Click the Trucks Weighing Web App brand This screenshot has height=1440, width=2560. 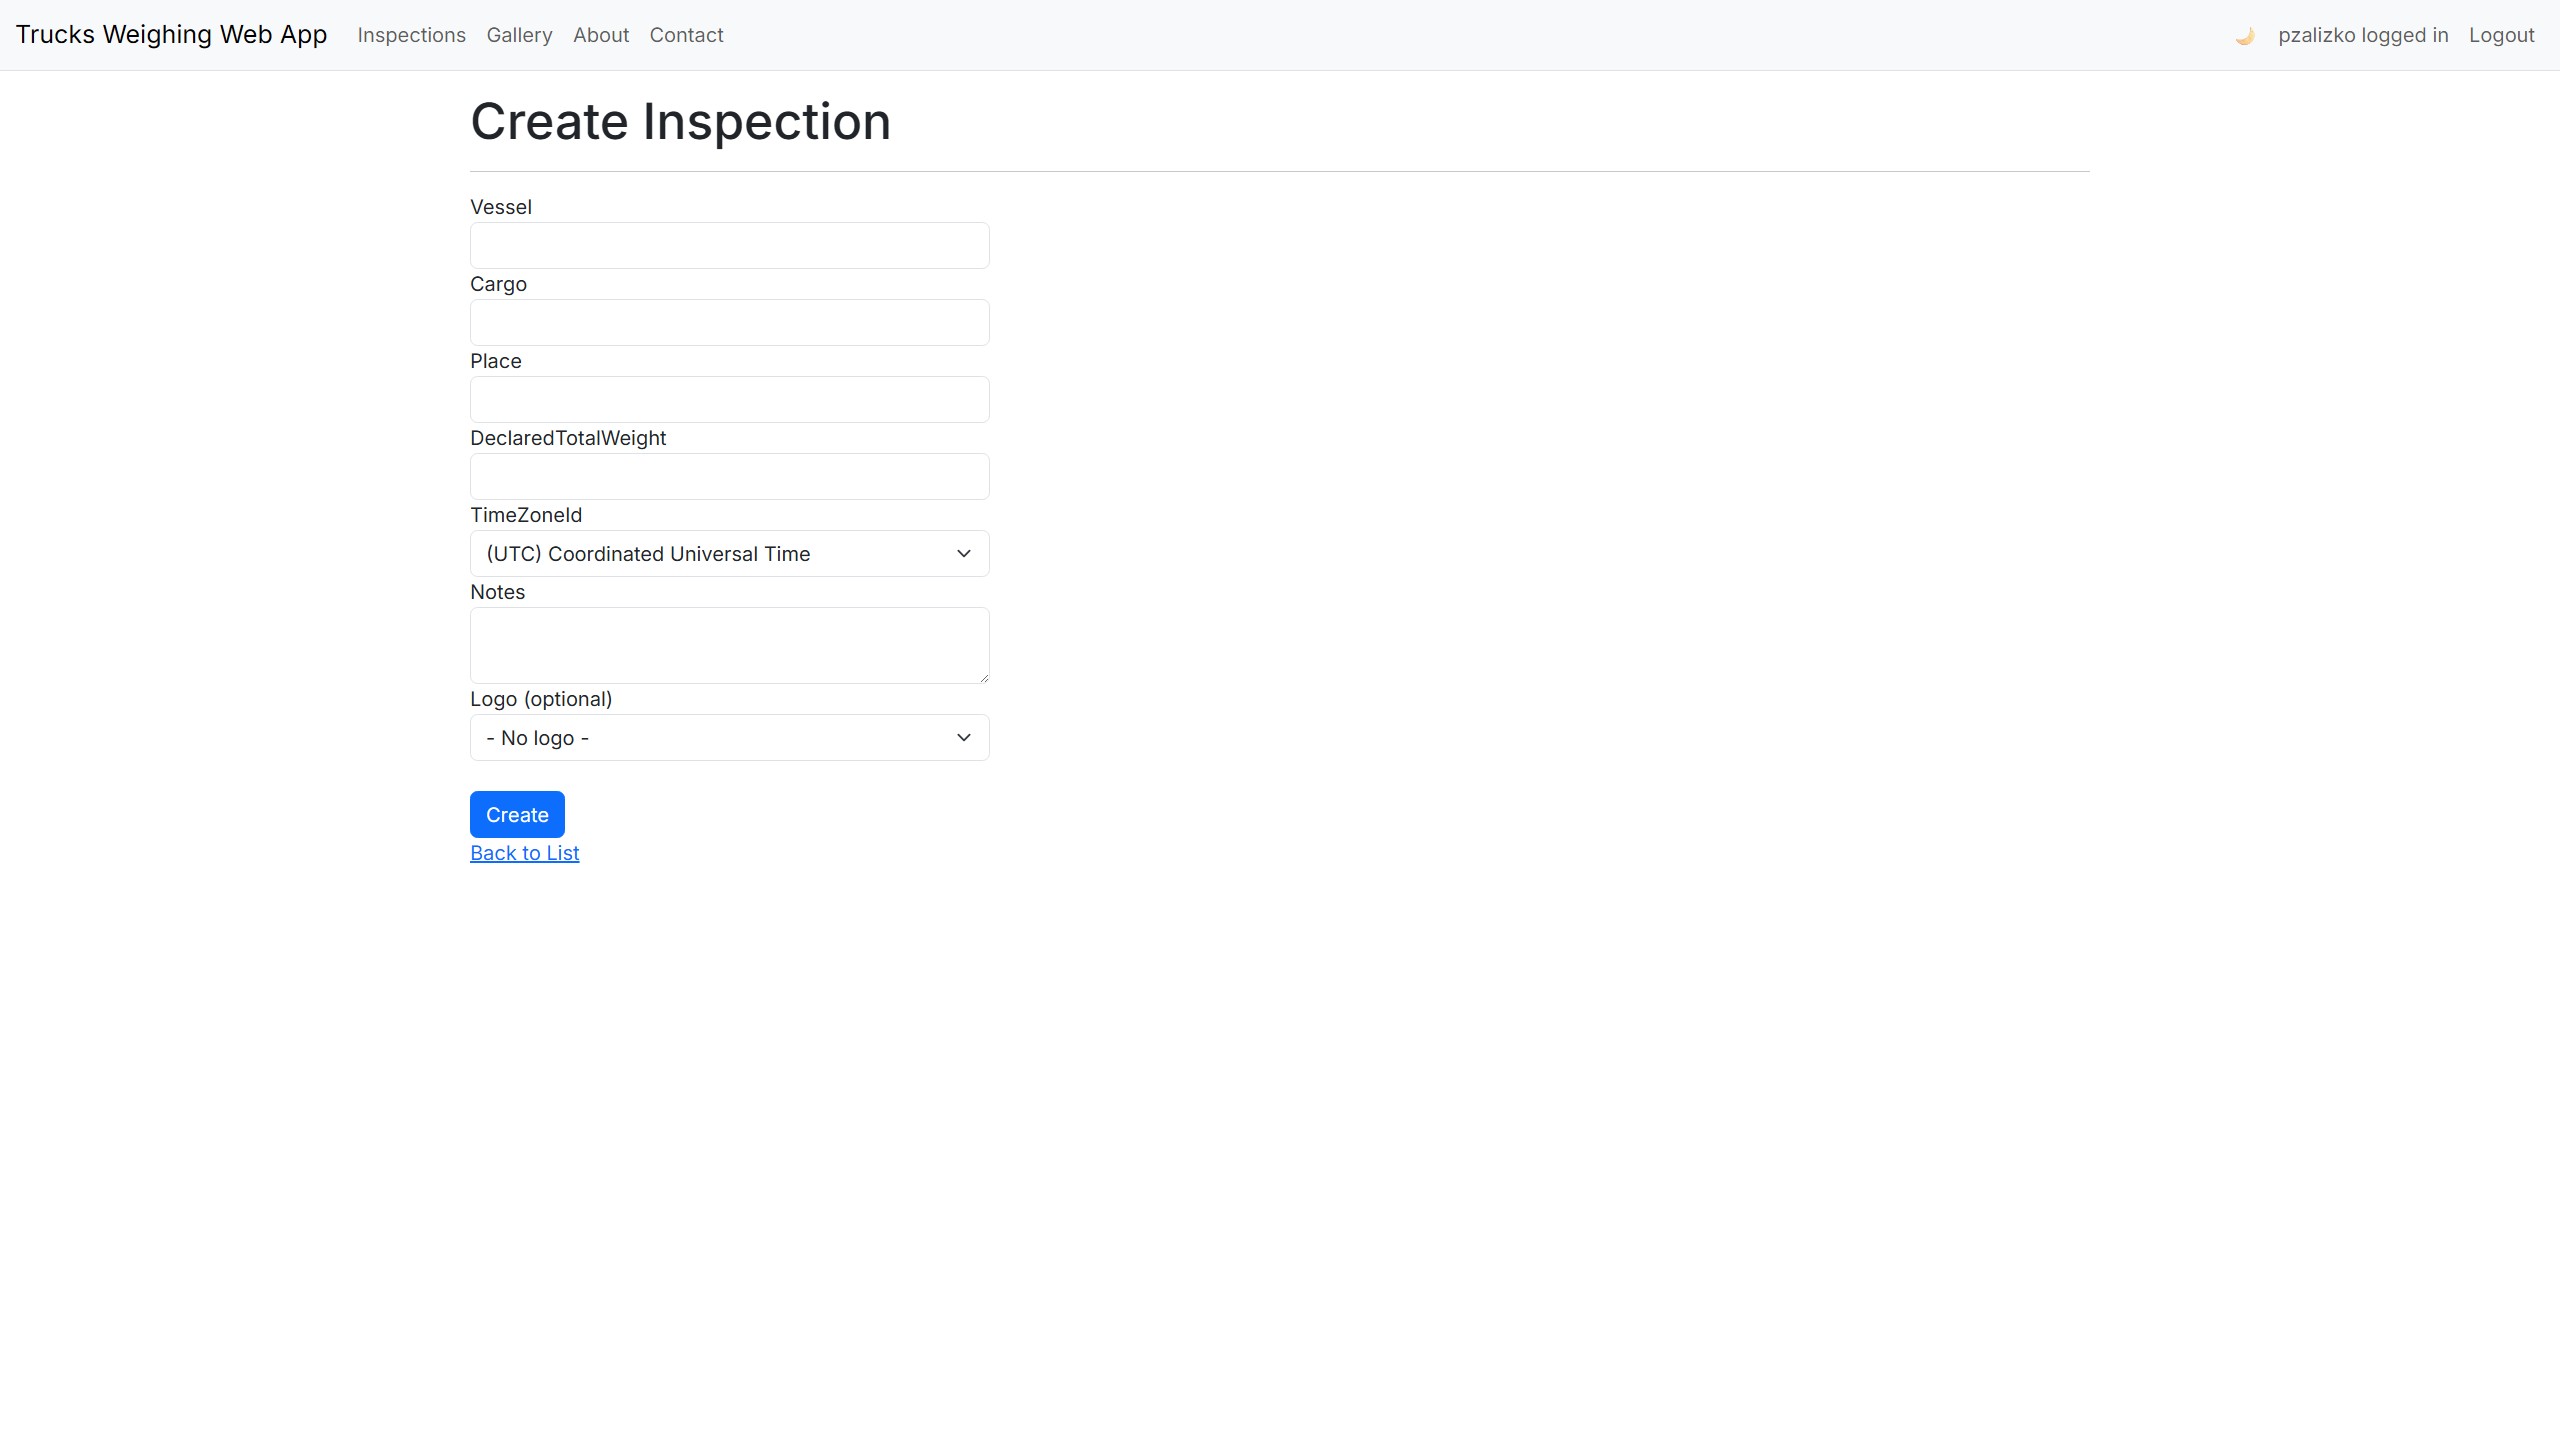tap(171, 35)
